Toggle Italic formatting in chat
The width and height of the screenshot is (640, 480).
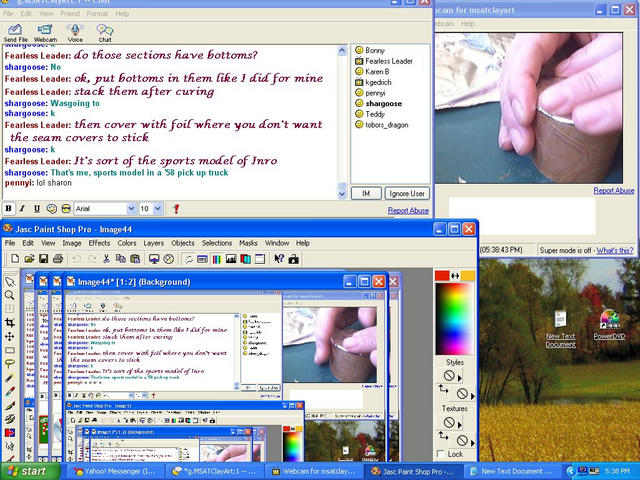coord(22,209)
